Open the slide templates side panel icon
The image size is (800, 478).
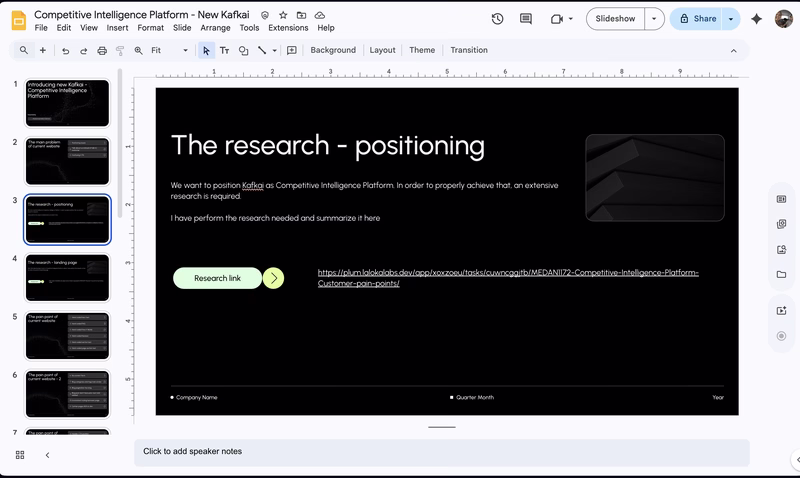(x=781, y=199)
